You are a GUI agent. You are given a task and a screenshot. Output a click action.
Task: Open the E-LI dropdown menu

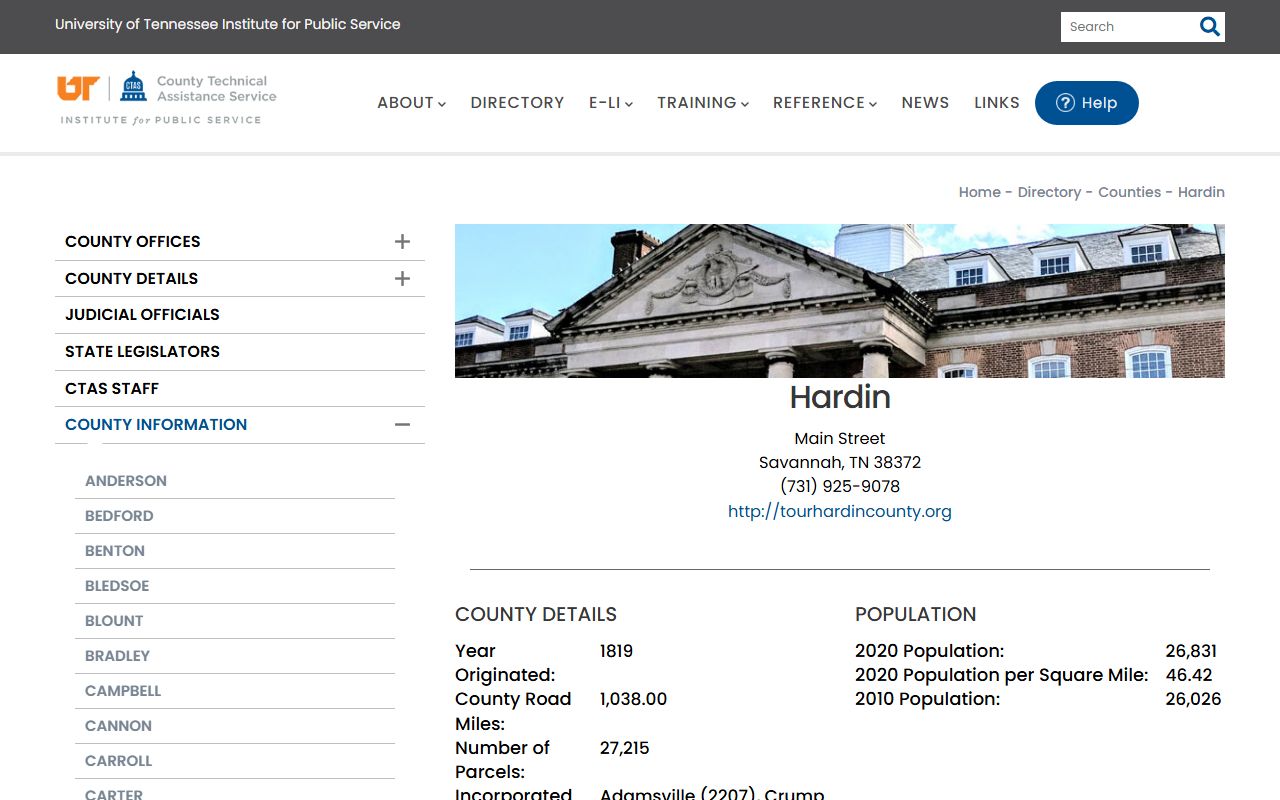[x=611, y=103]
